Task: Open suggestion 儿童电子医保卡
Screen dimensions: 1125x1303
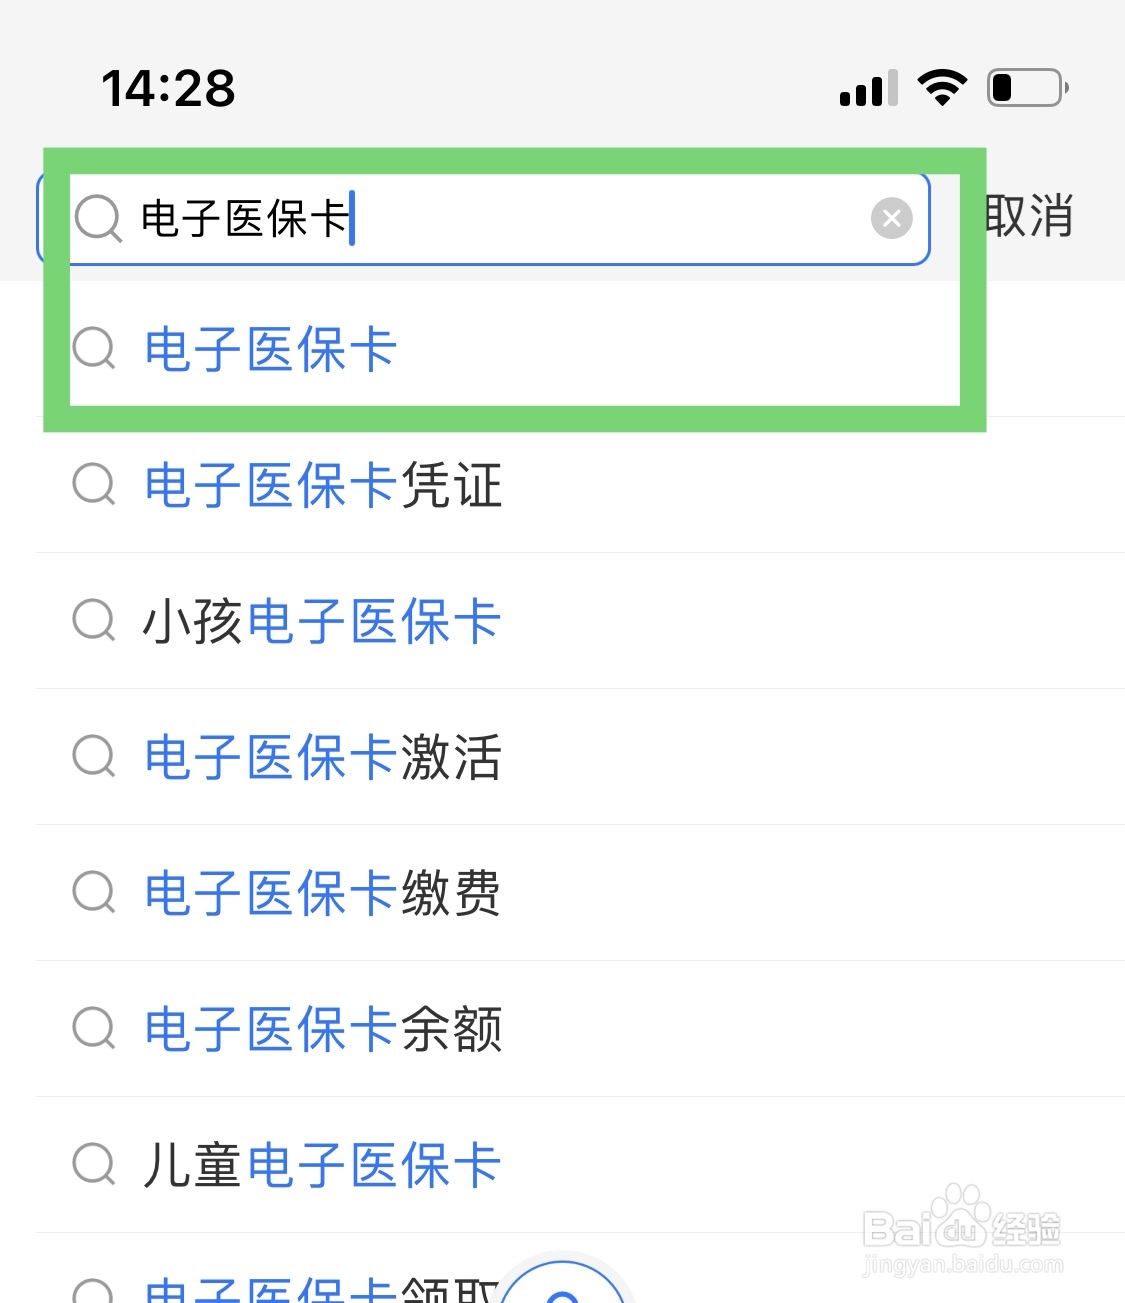Action: tap(321, 1166)
